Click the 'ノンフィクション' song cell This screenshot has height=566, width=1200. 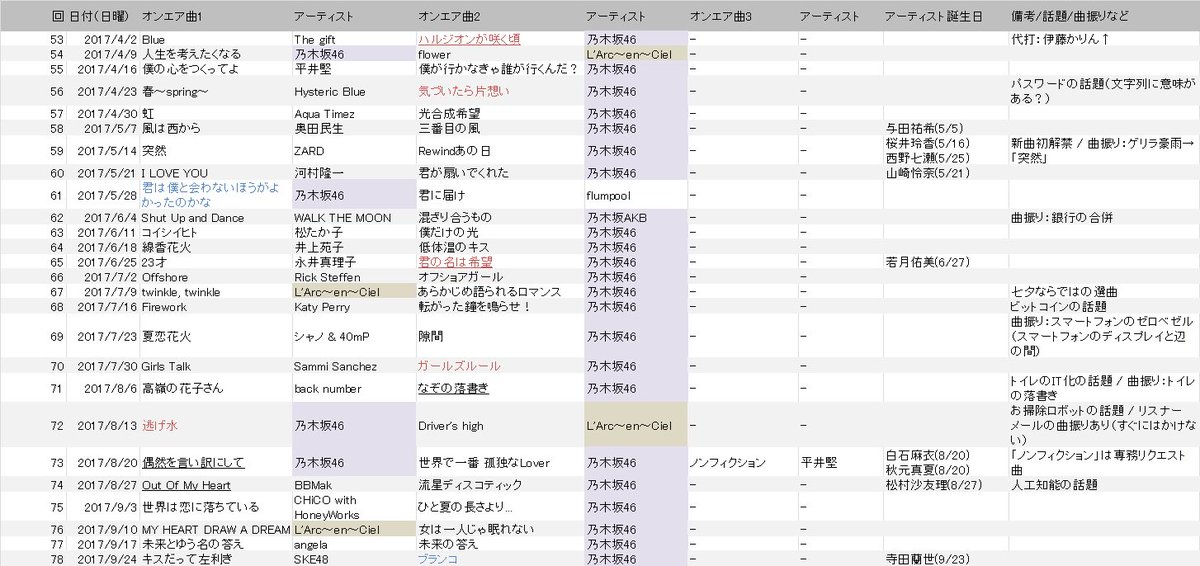point(728,463)
